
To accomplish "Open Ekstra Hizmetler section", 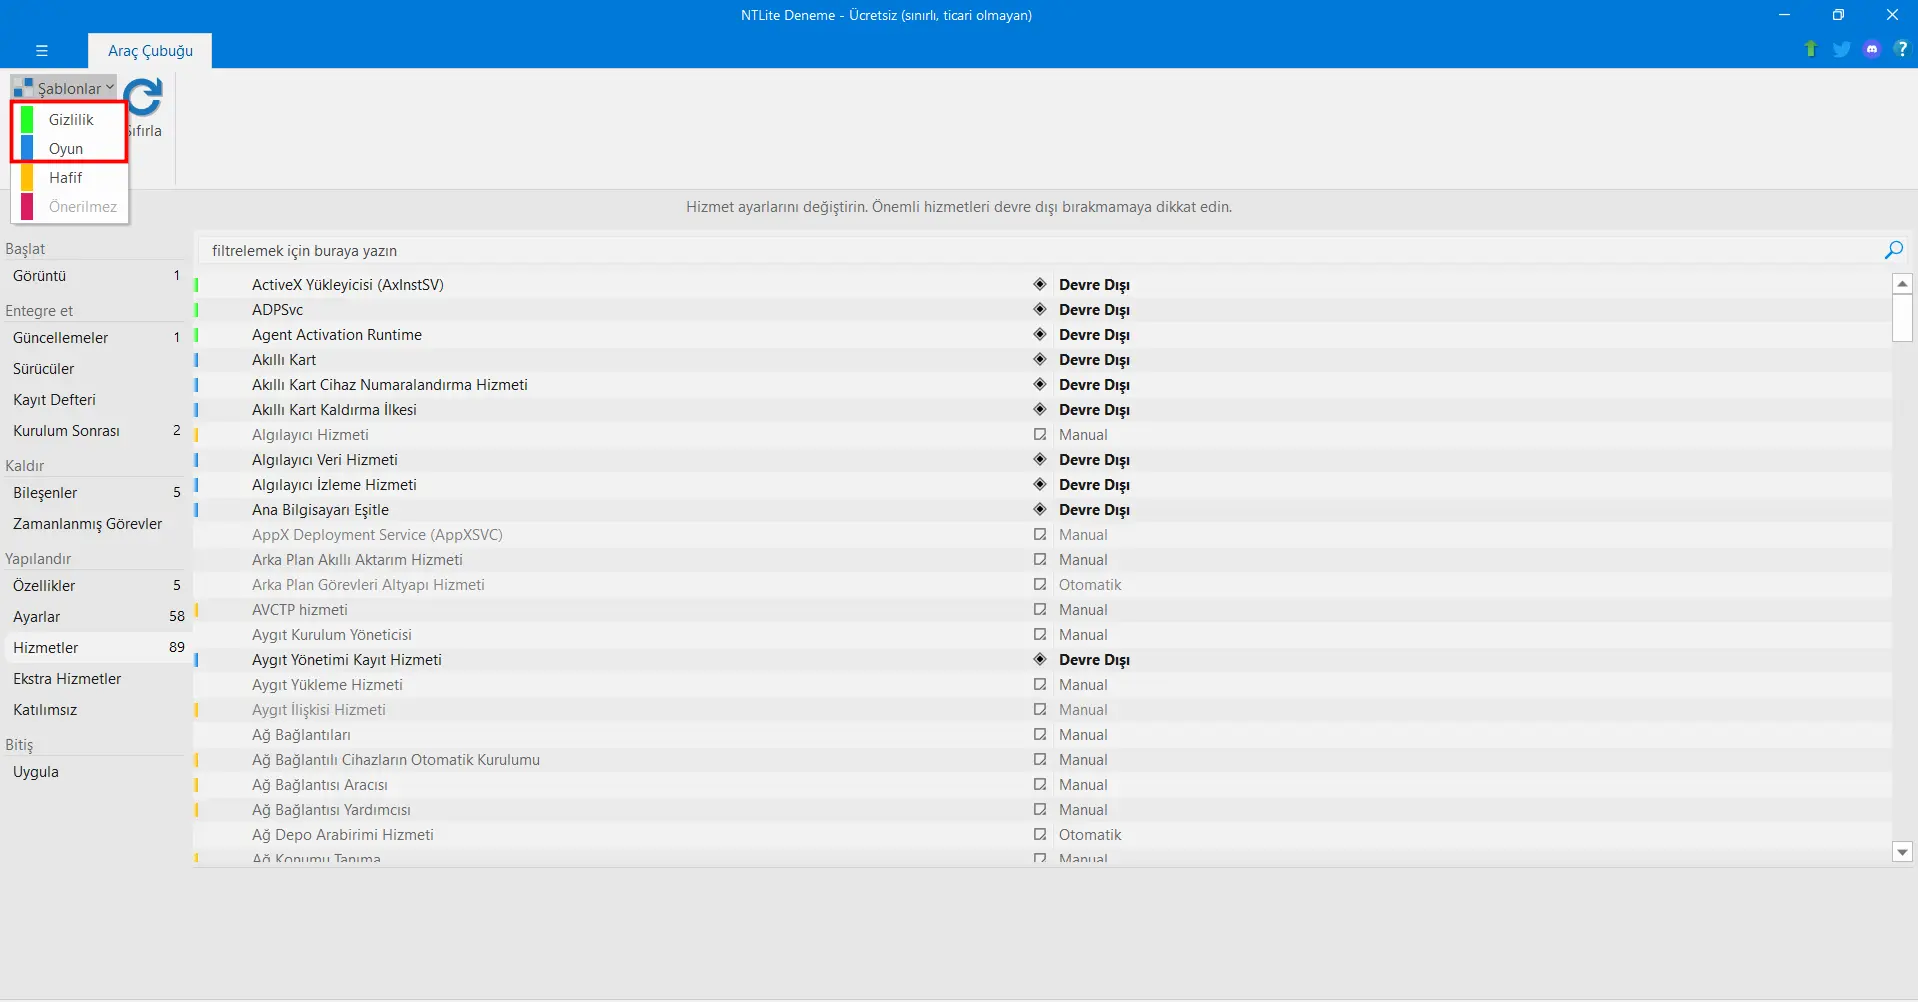I will [x=96, y=678].
